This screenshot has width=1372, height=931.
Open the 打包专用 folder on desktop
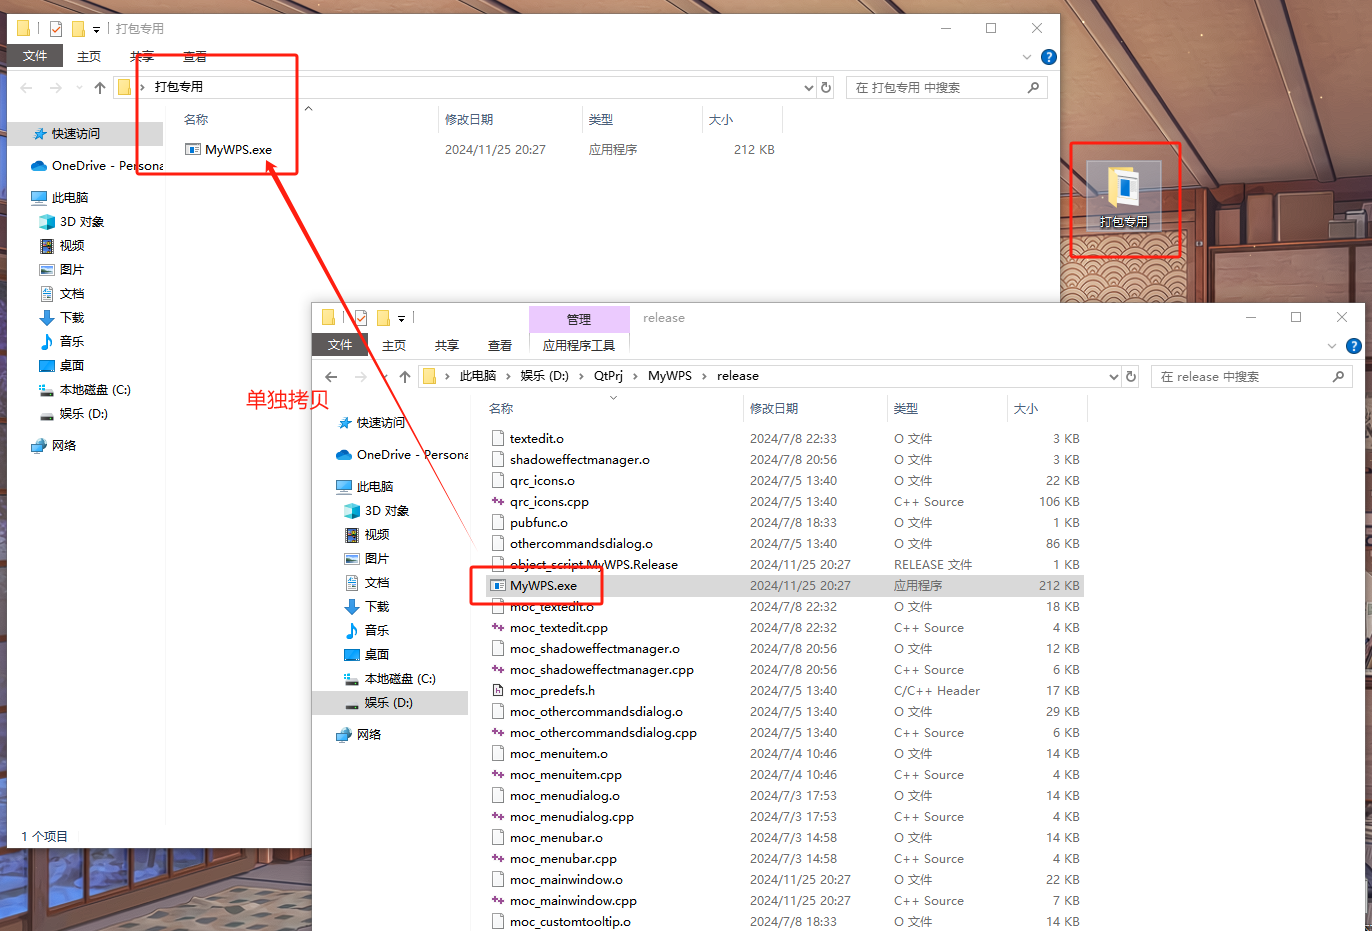[x=1123, y=196]
